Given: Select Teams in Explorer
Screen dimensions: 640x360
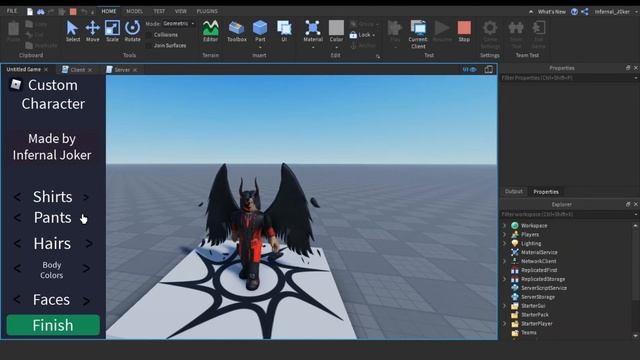Looking at the screenshot, I should [529, 333].
